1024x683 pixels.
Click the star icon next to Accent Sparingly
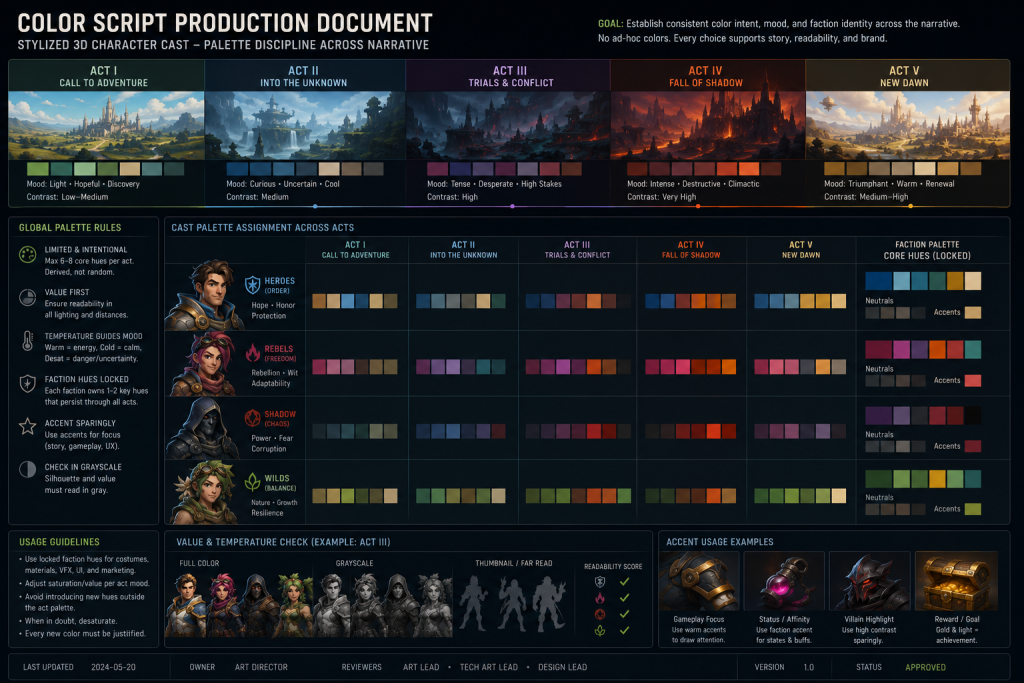(27, 426)
